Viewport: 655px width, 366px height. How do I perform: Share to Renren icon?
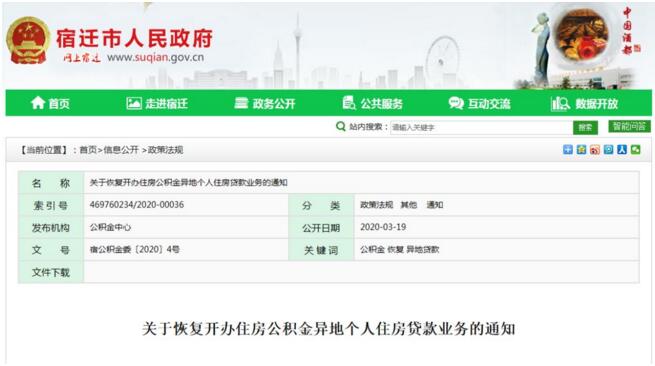(x=622, y=150)
